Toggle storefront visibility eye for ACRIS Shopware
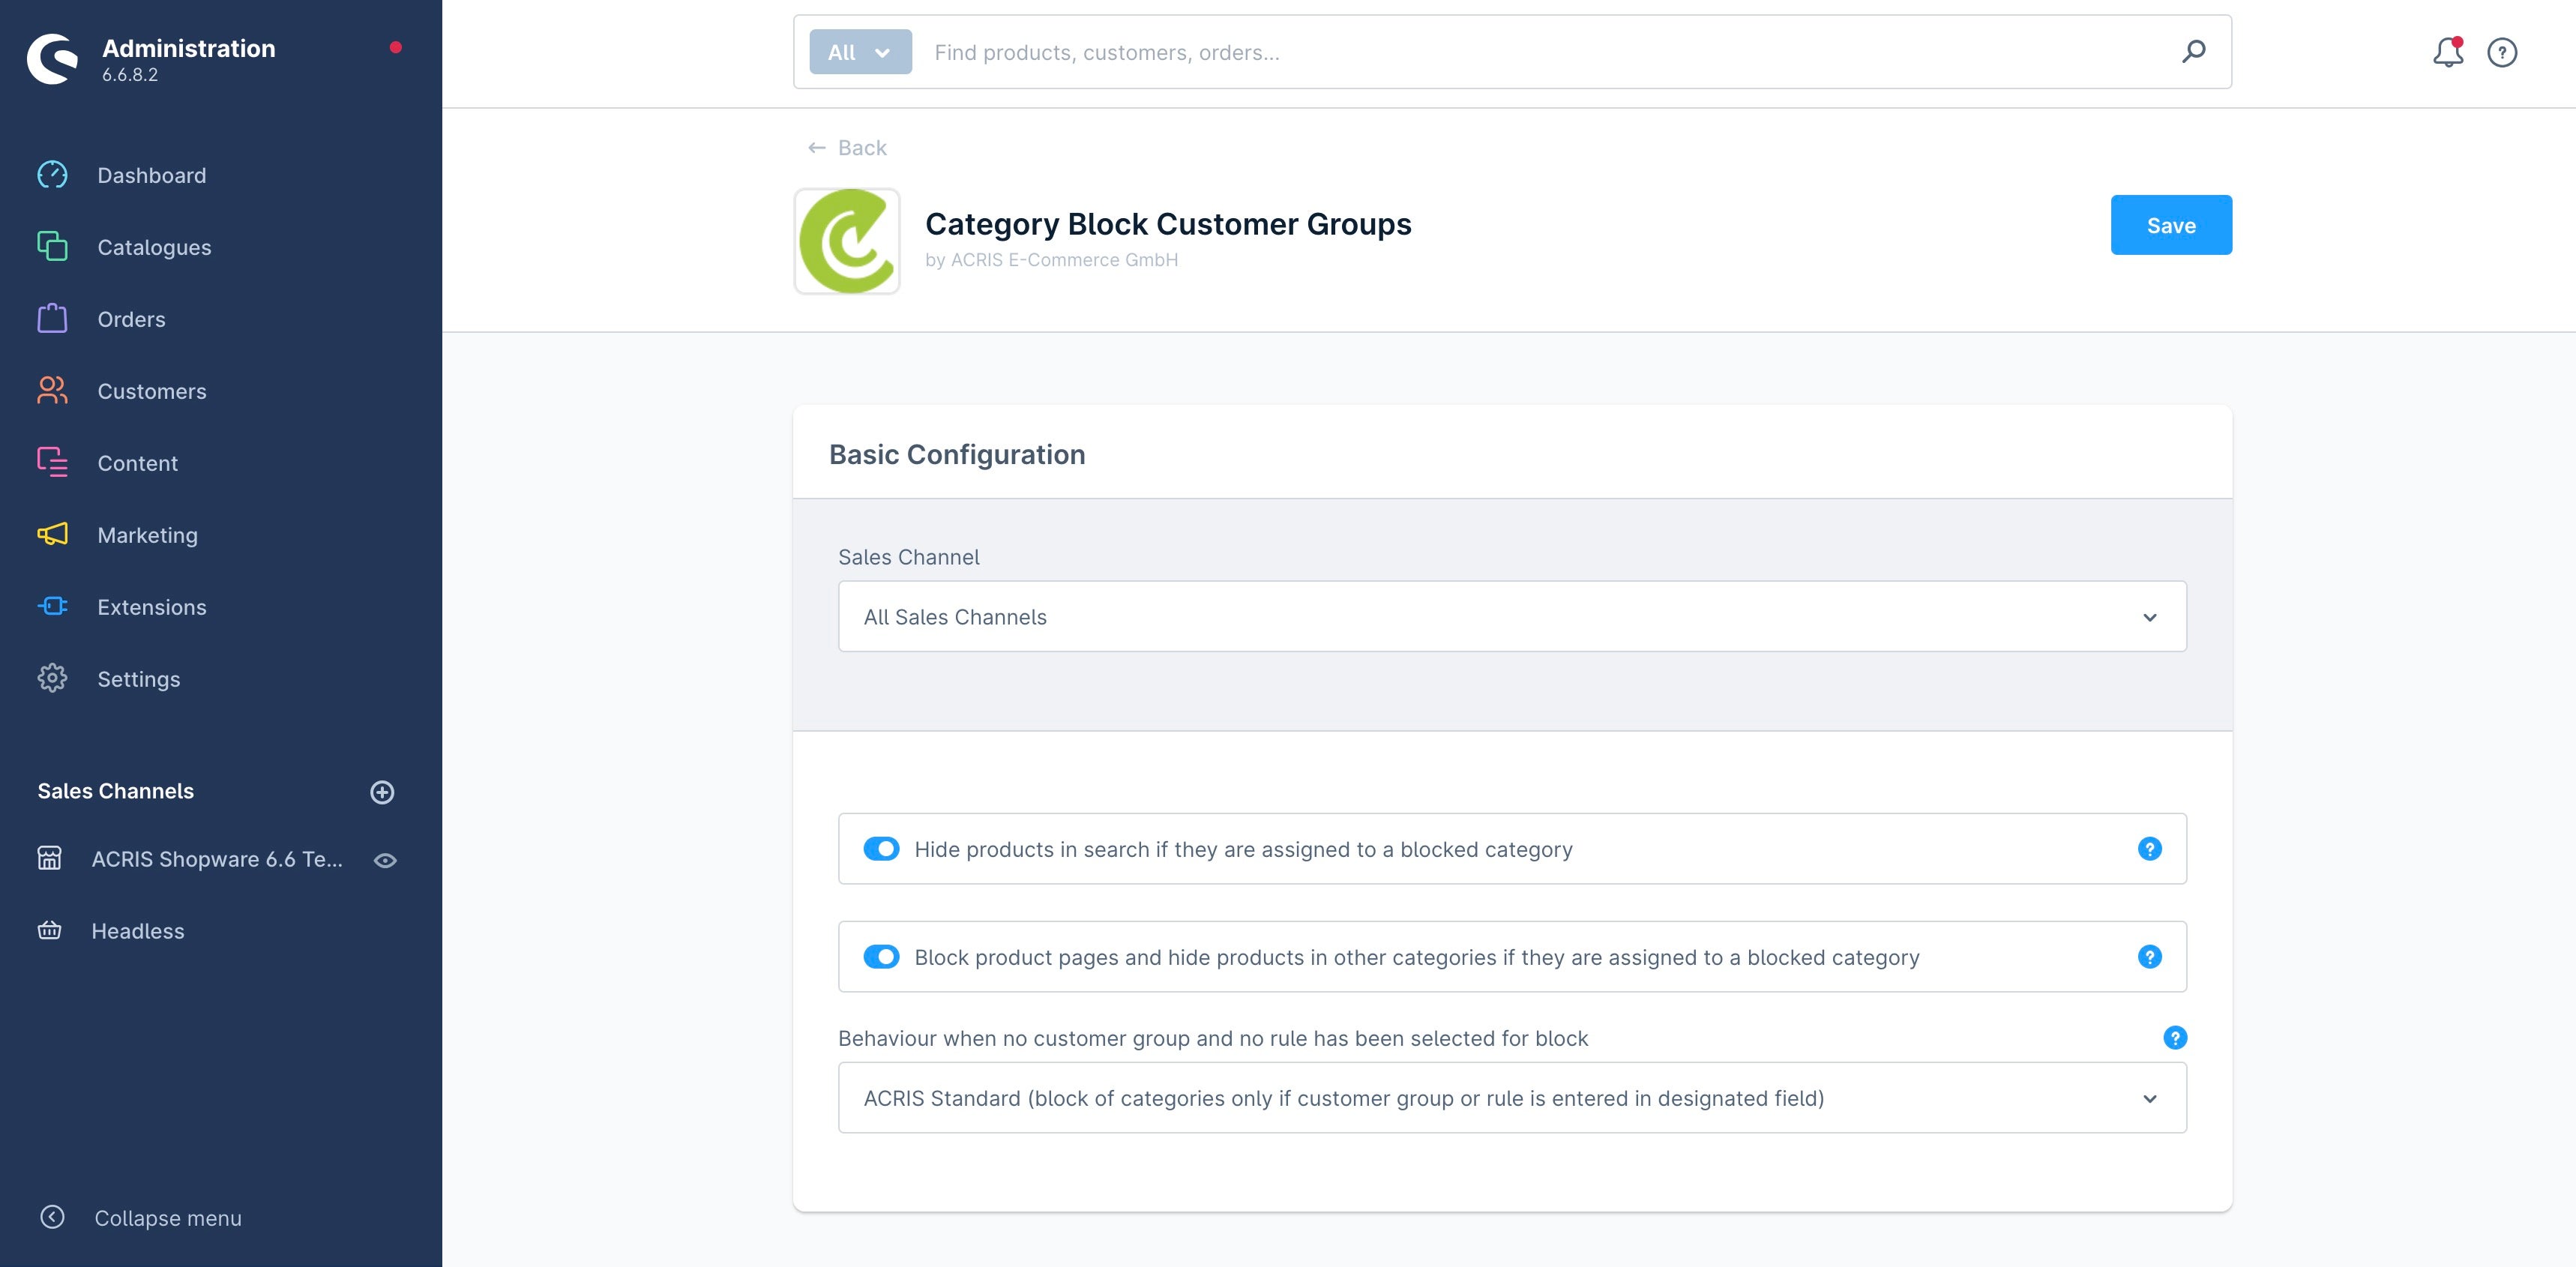Screen dimensions: 2576x1267 pyautogui.click(x=385, y=860)
